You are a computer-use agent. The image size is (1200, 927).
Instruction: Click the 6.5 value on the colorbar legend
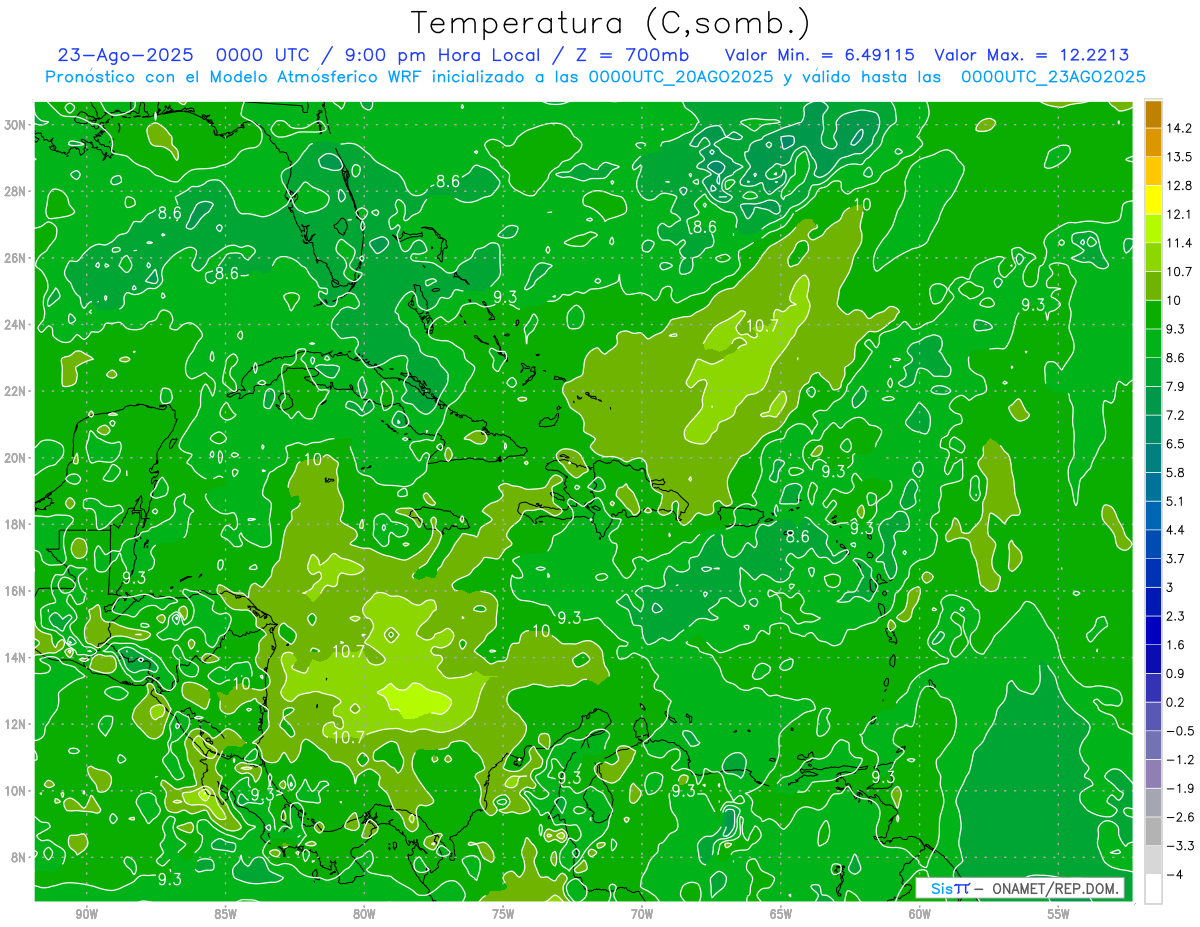[x=1177, y=444]
